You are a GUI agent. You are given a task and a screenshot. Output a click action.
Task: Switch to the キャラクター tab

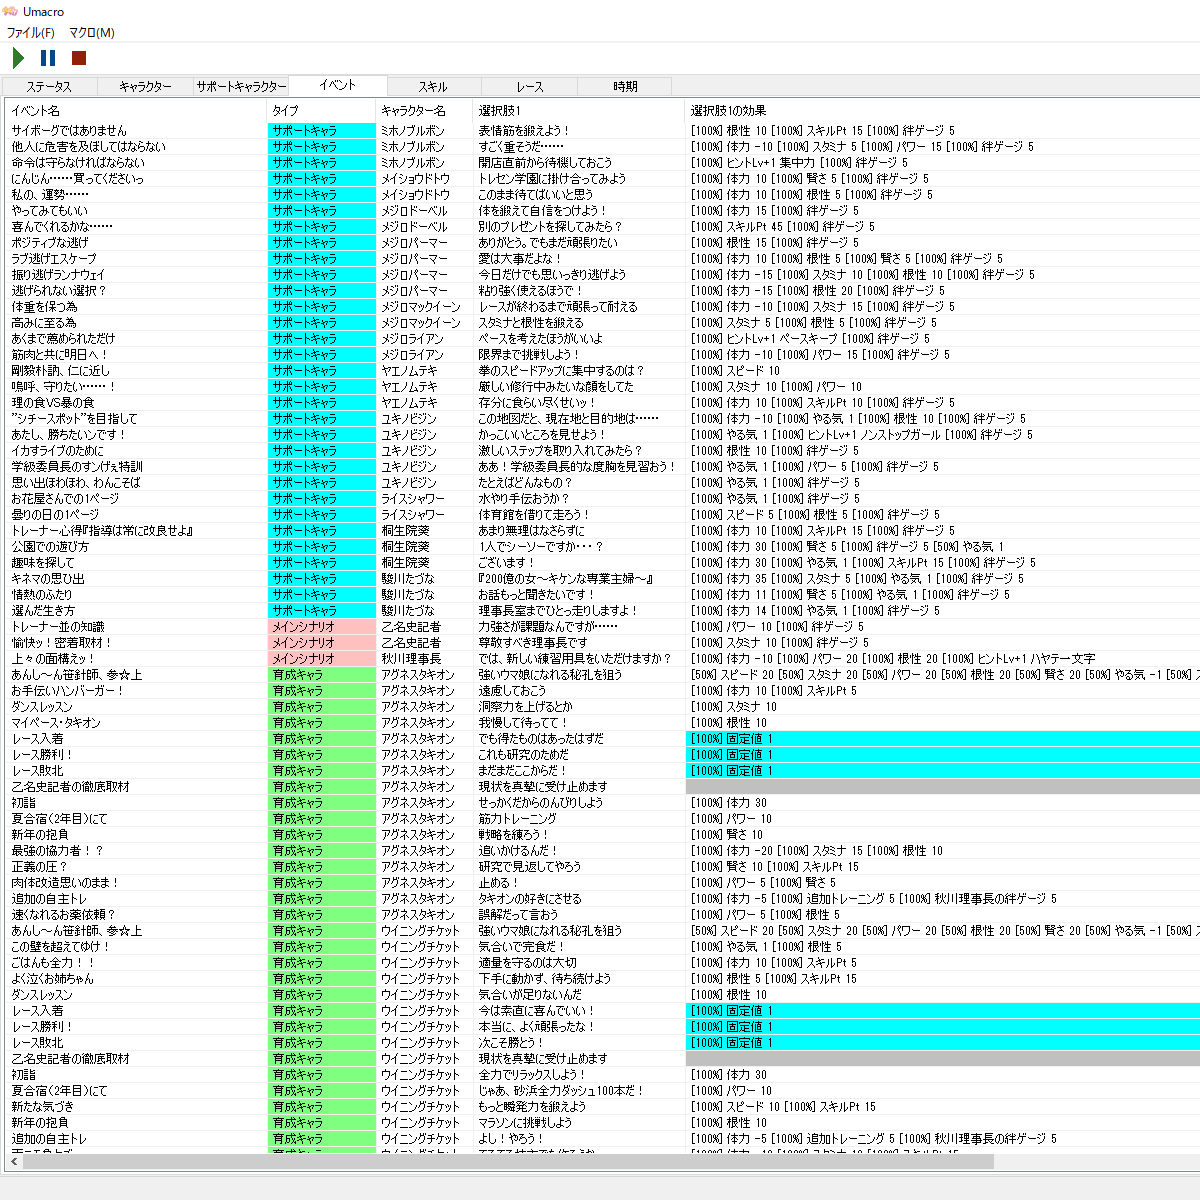145,87
